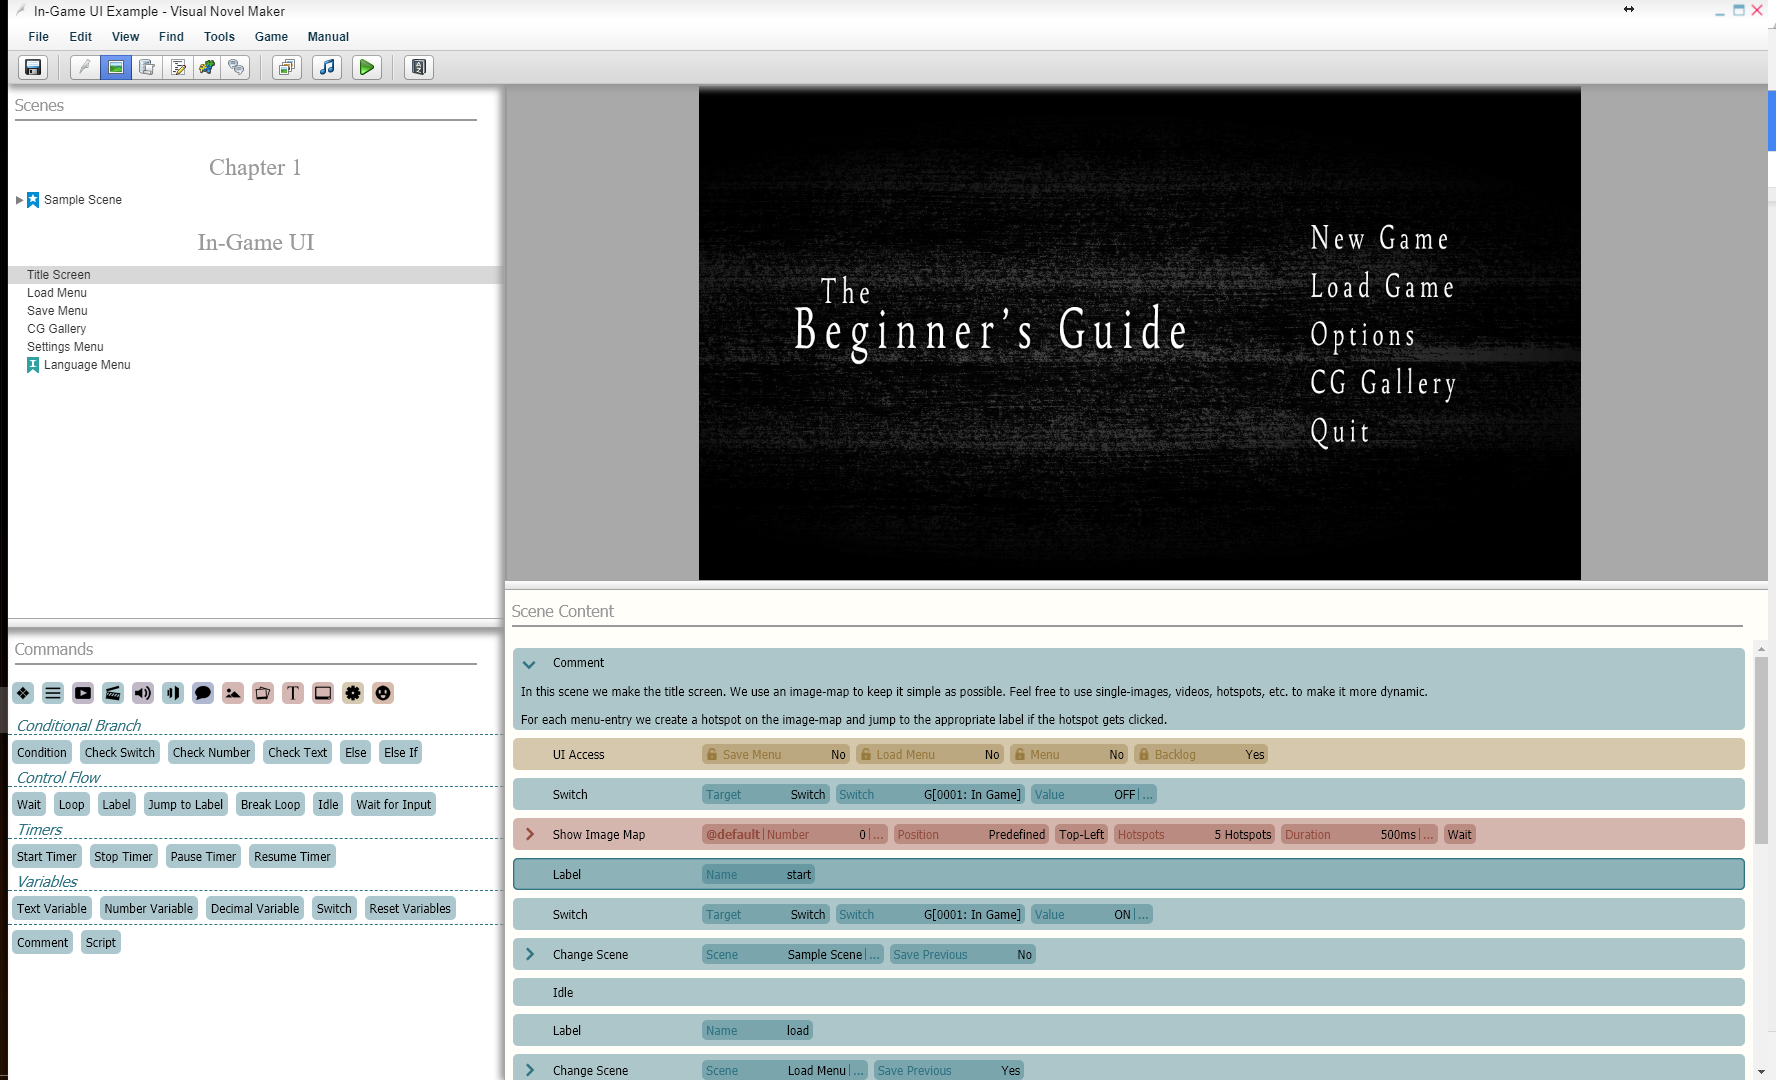Select the video play command category icon
Image resolution: width=1776 pixels, height=1080 pixels.
(x=84, y=693)
